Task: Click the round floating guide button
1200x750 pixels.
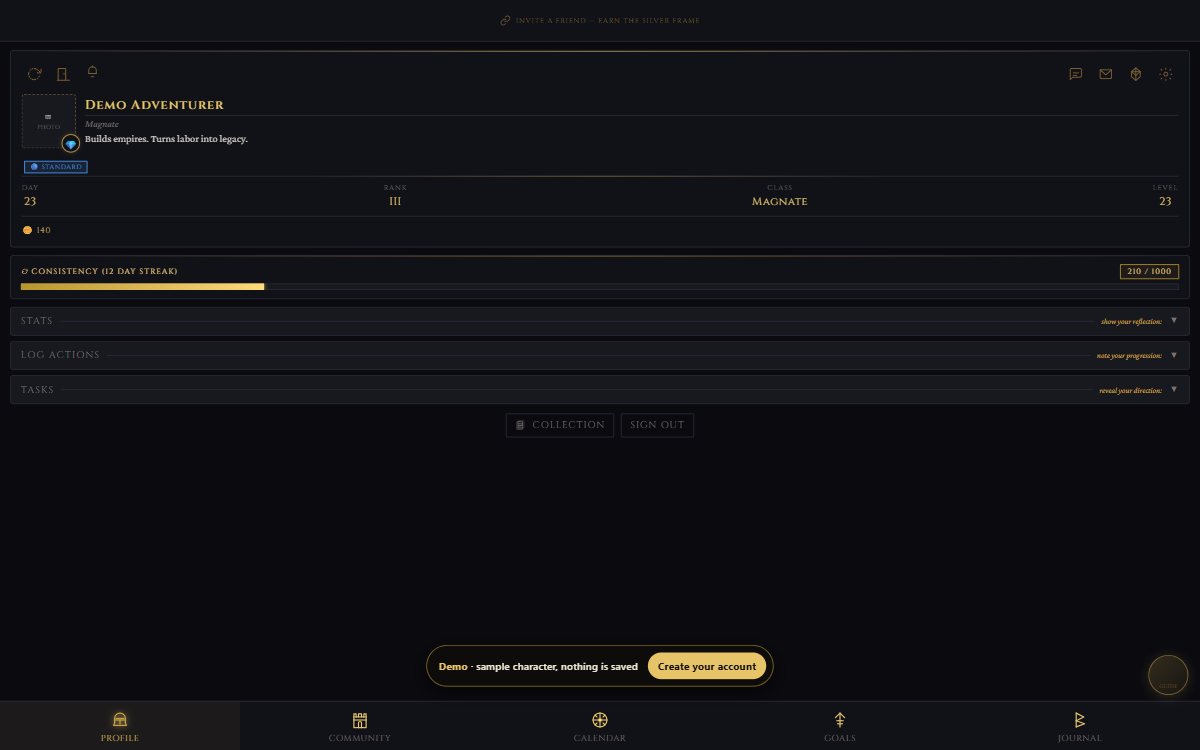Action: pos(1168,674)
